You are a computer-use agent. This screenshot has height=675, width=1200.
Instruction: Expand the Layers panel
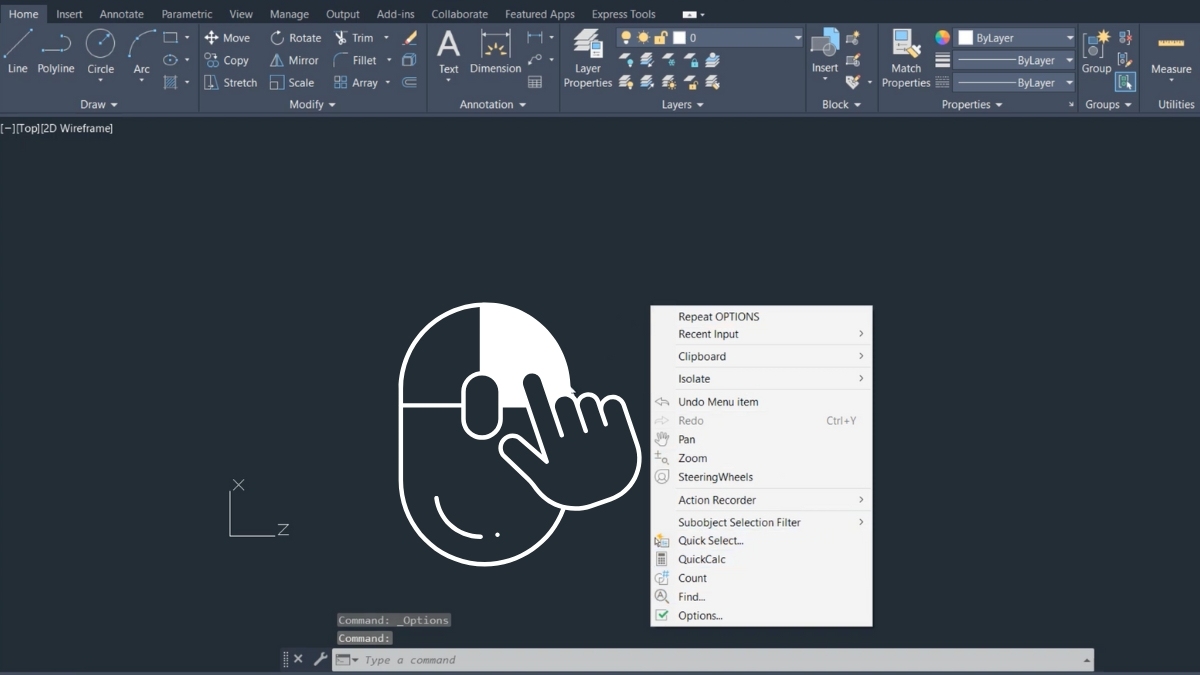(683, 104)
